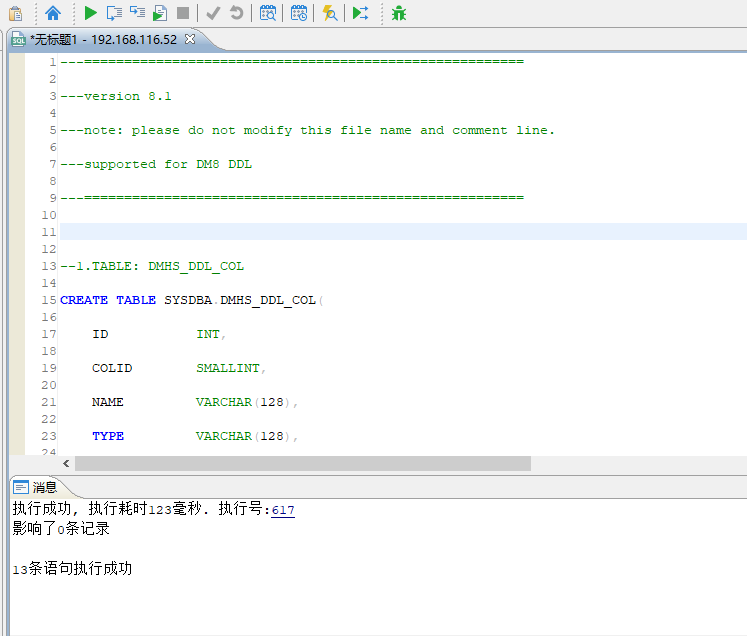Click calendar icon with clock

pos(299,13)
